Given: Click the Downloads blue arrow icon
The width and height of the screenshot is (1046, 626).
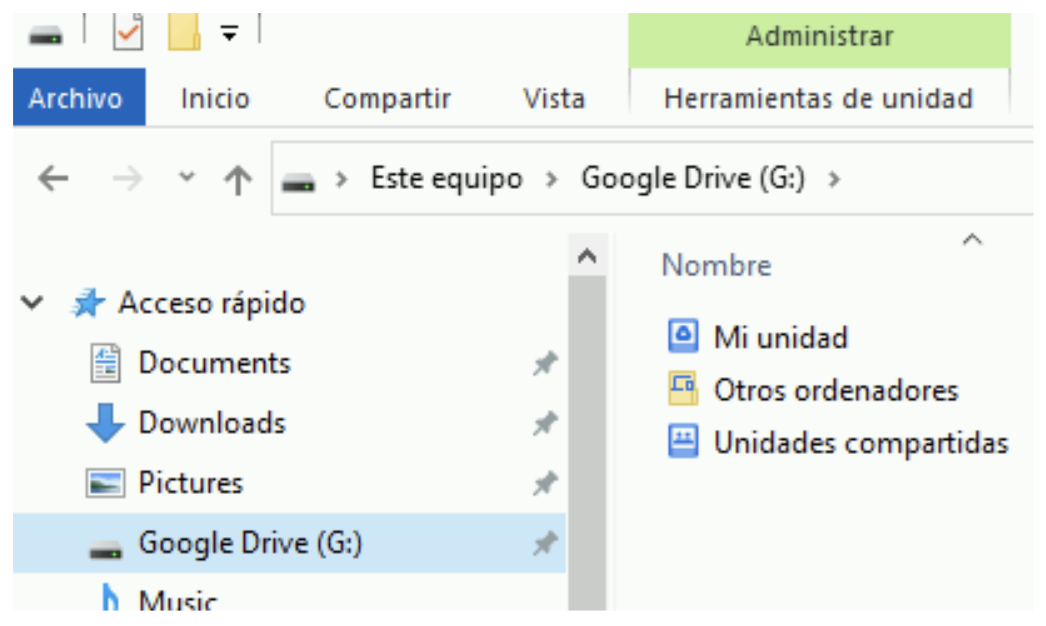Looking at the screenshot, I should click(x=105, y=423).
